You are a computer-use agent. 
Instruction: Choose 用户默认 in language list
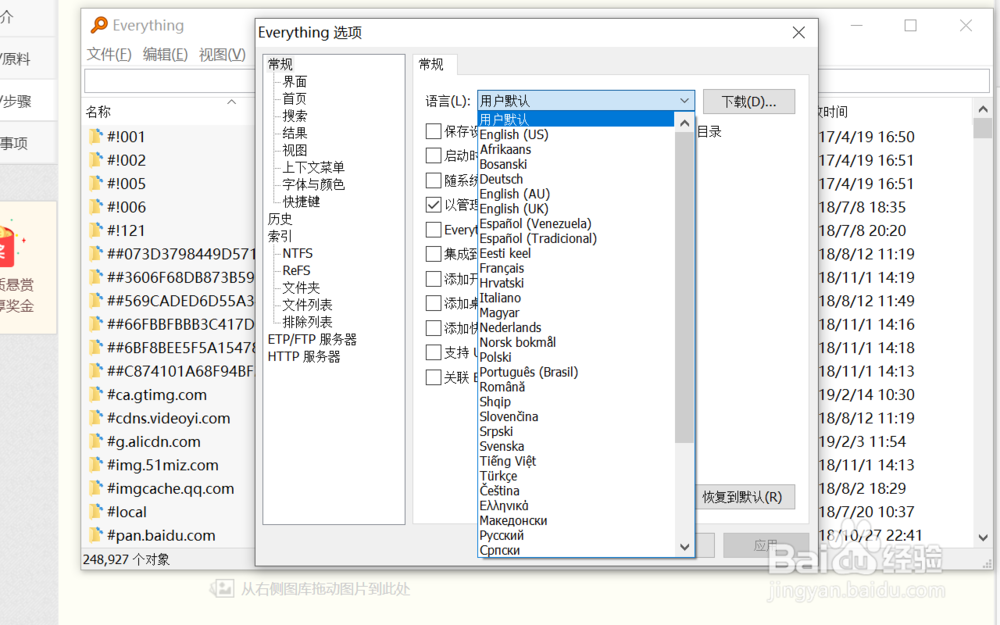pyautogui.click(x=576, y=119)
